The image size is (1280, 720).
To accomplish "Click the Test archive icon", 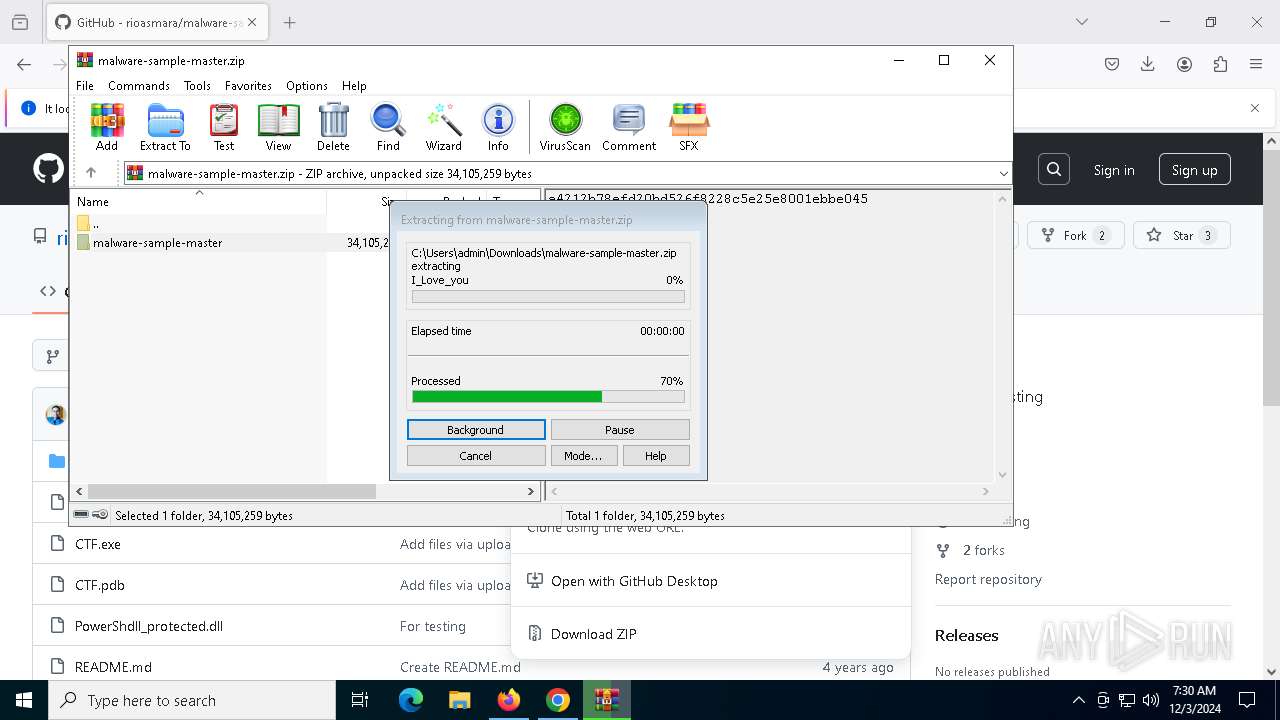I will point(224,127).
